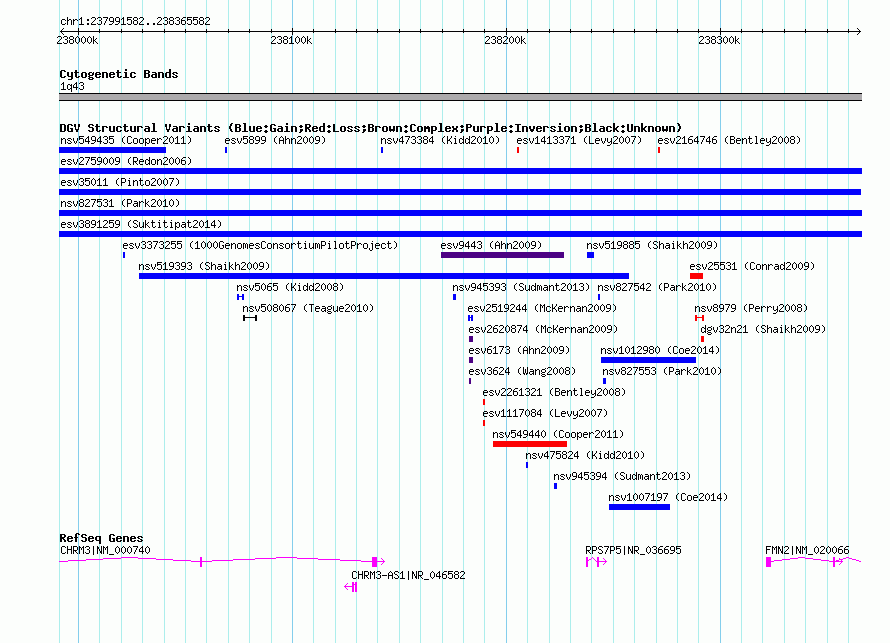Viewport: 890px width, 643px height.
Task: Click the RefSeq Genes track title
Action: [101, 538]
